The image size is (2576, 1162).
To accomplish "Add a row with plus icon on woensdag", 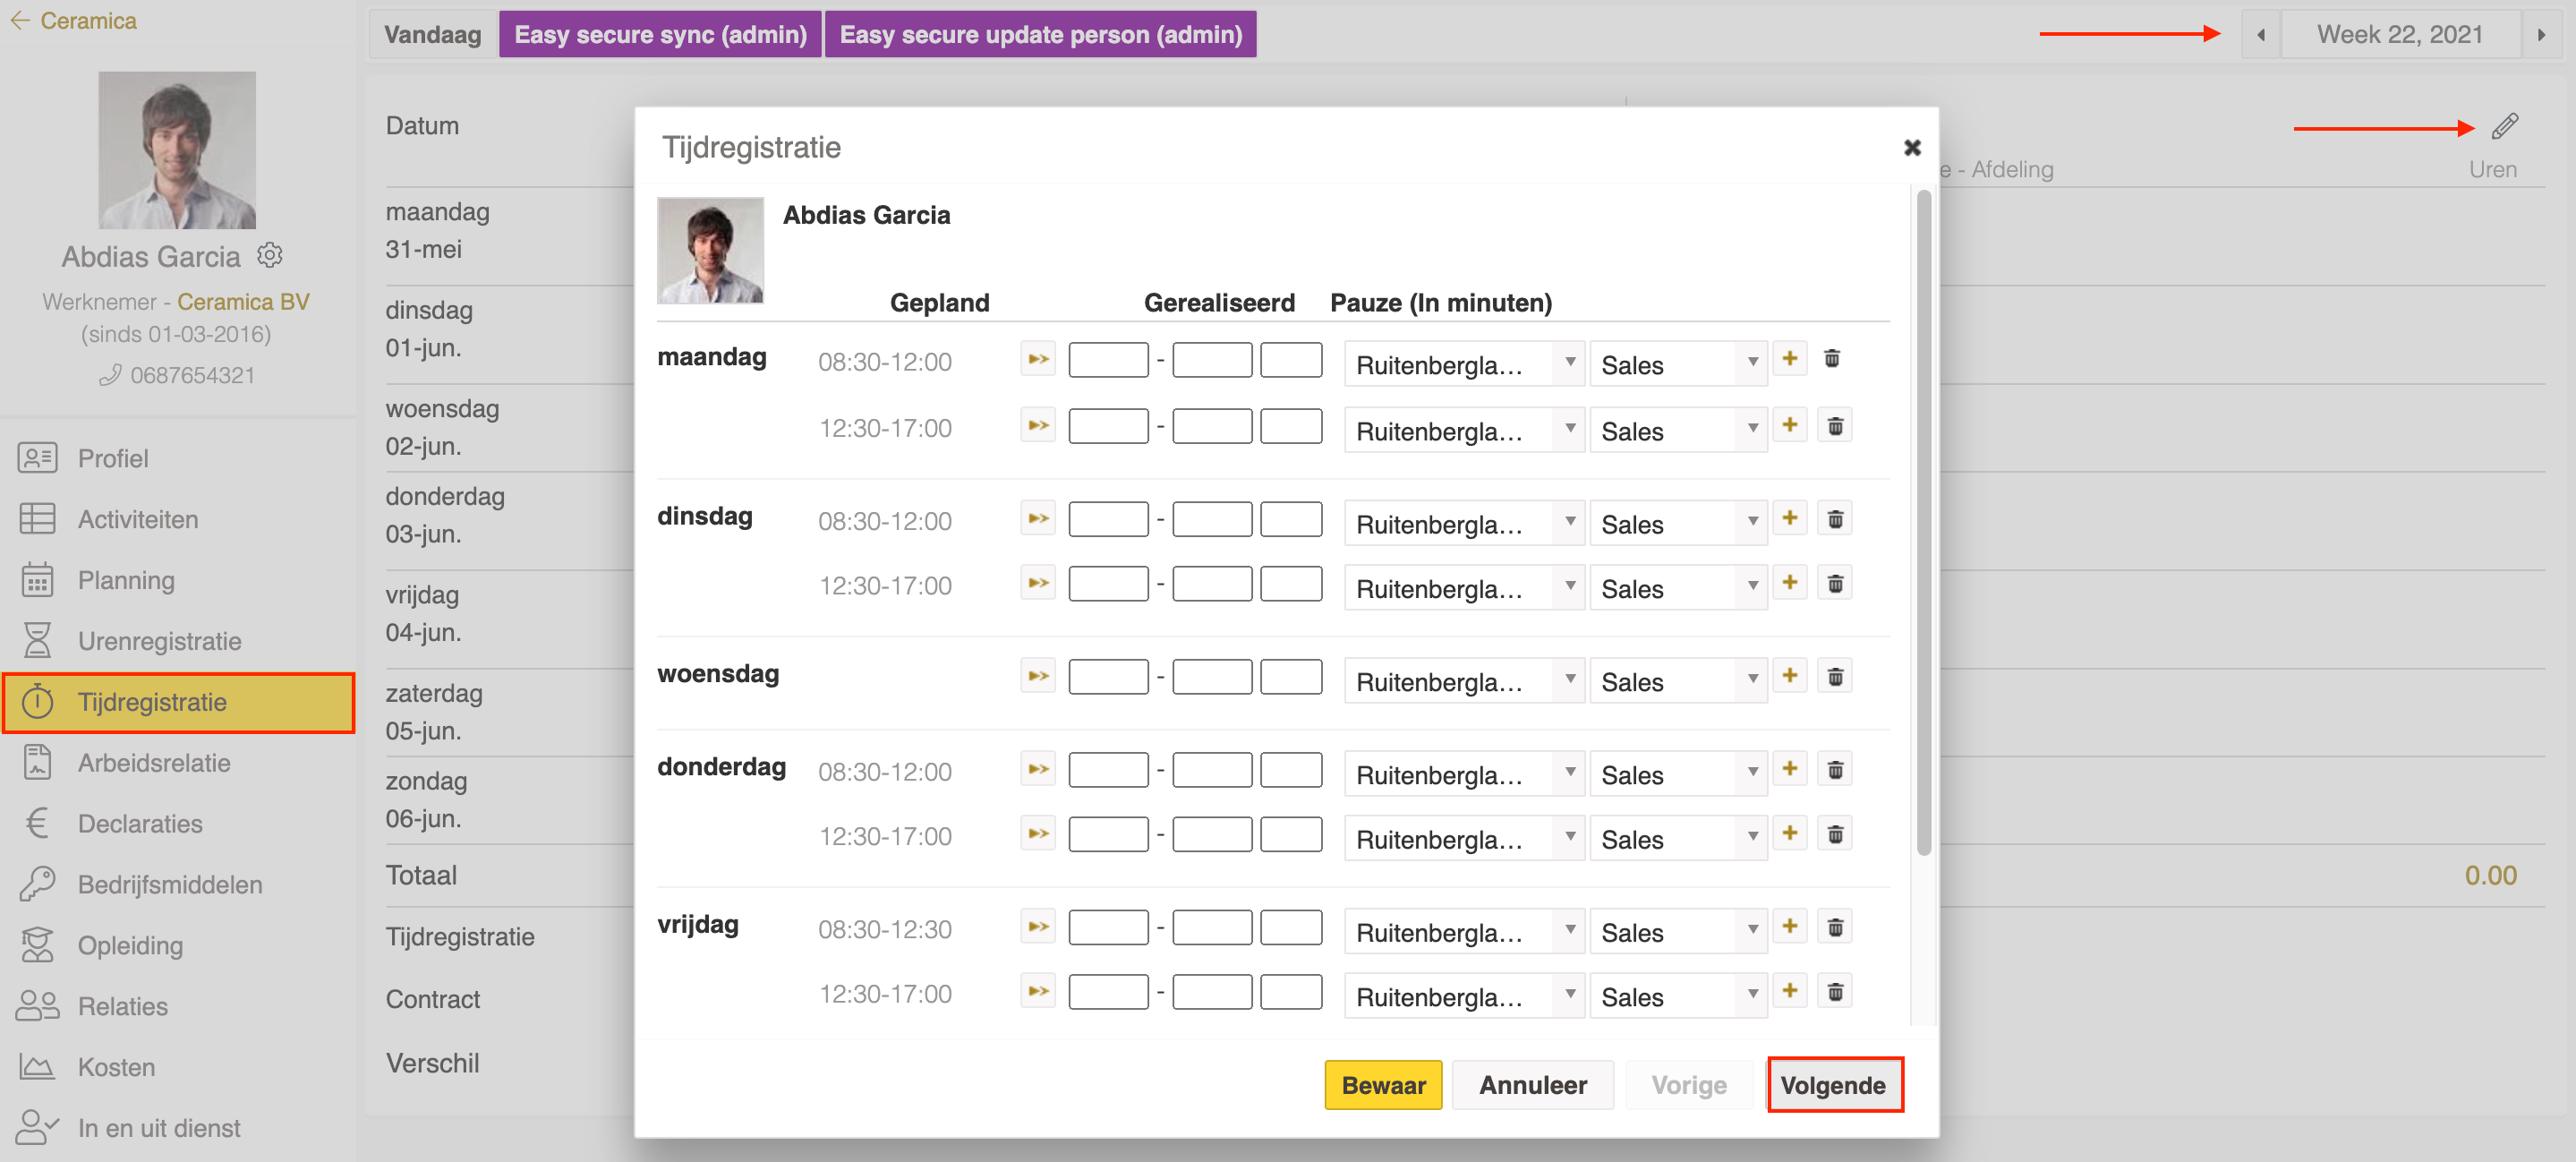I will tap(1790, 676).
